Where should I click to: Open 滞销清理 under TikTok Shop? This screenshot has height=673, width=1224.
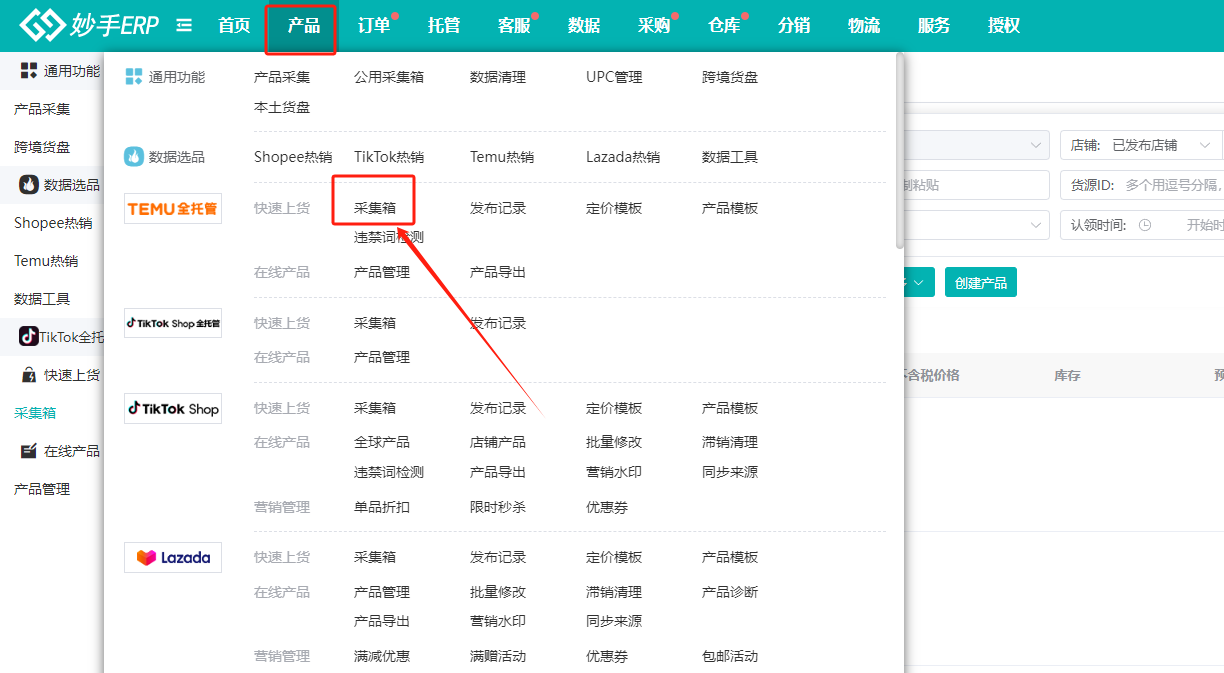[x=730, y=442]
